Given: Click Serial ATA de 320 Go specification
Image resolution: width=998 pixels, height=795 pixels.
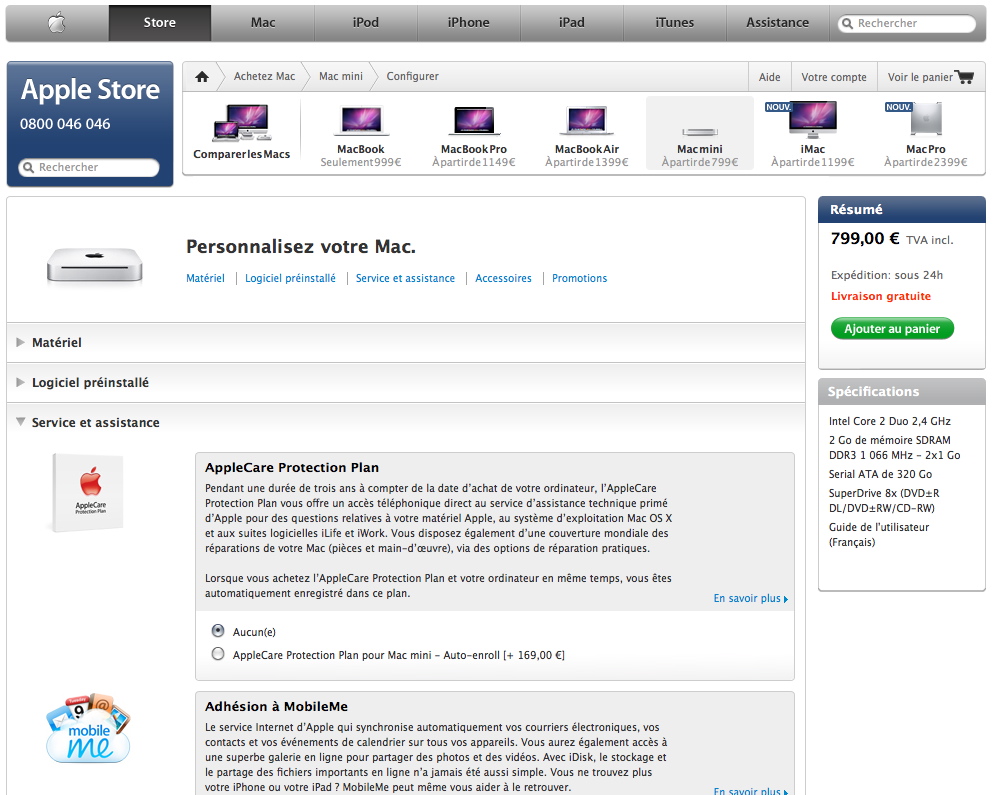Looking at the screenshot, I should point(880,474).
